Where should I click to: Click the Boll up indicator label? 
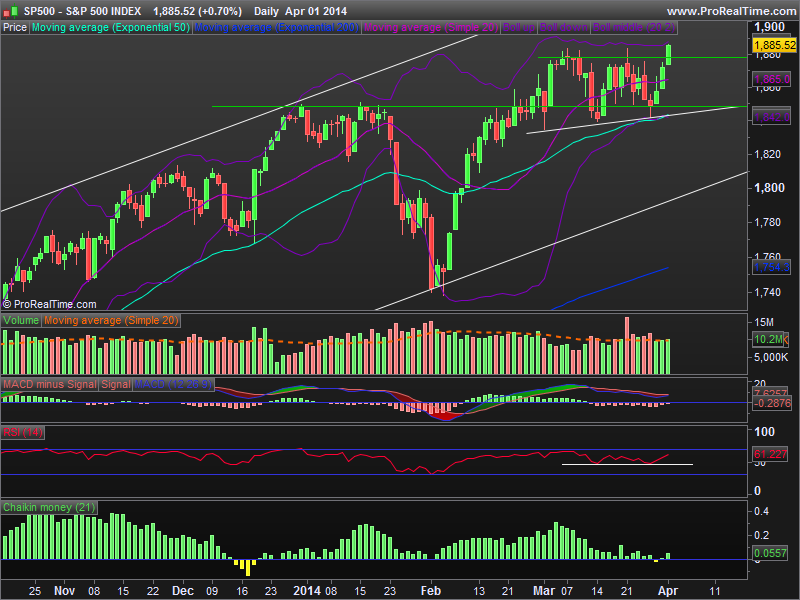point(519,28)
